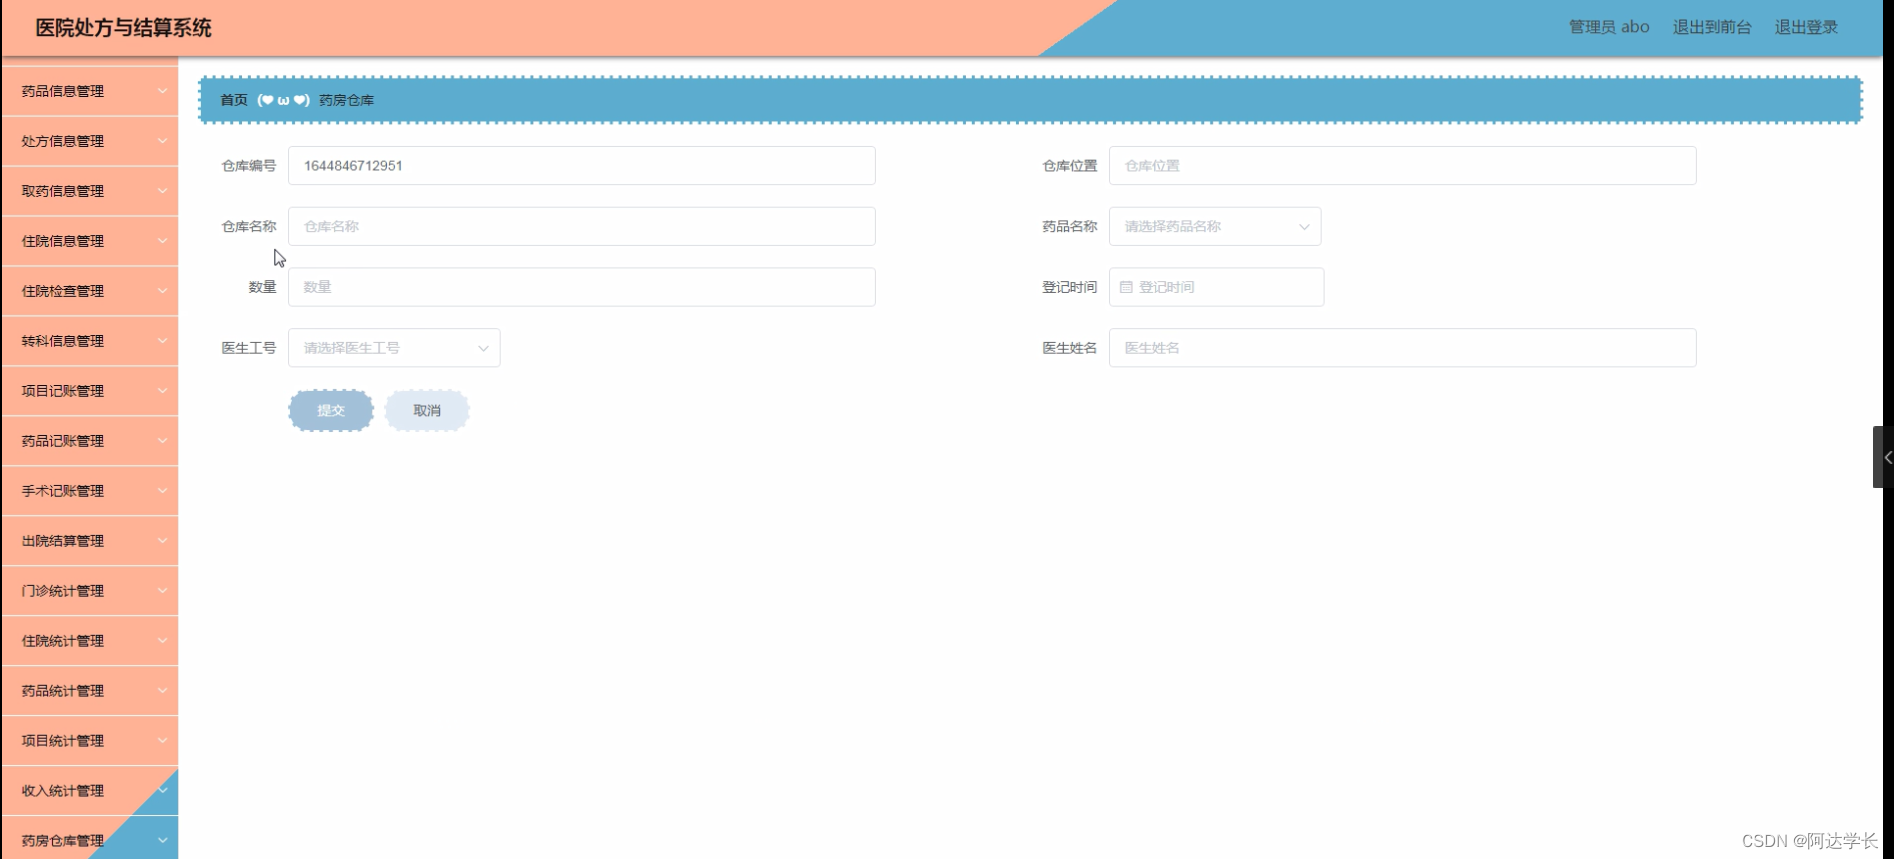Click chevron beside 手术记账管理

tap(162, 491)
